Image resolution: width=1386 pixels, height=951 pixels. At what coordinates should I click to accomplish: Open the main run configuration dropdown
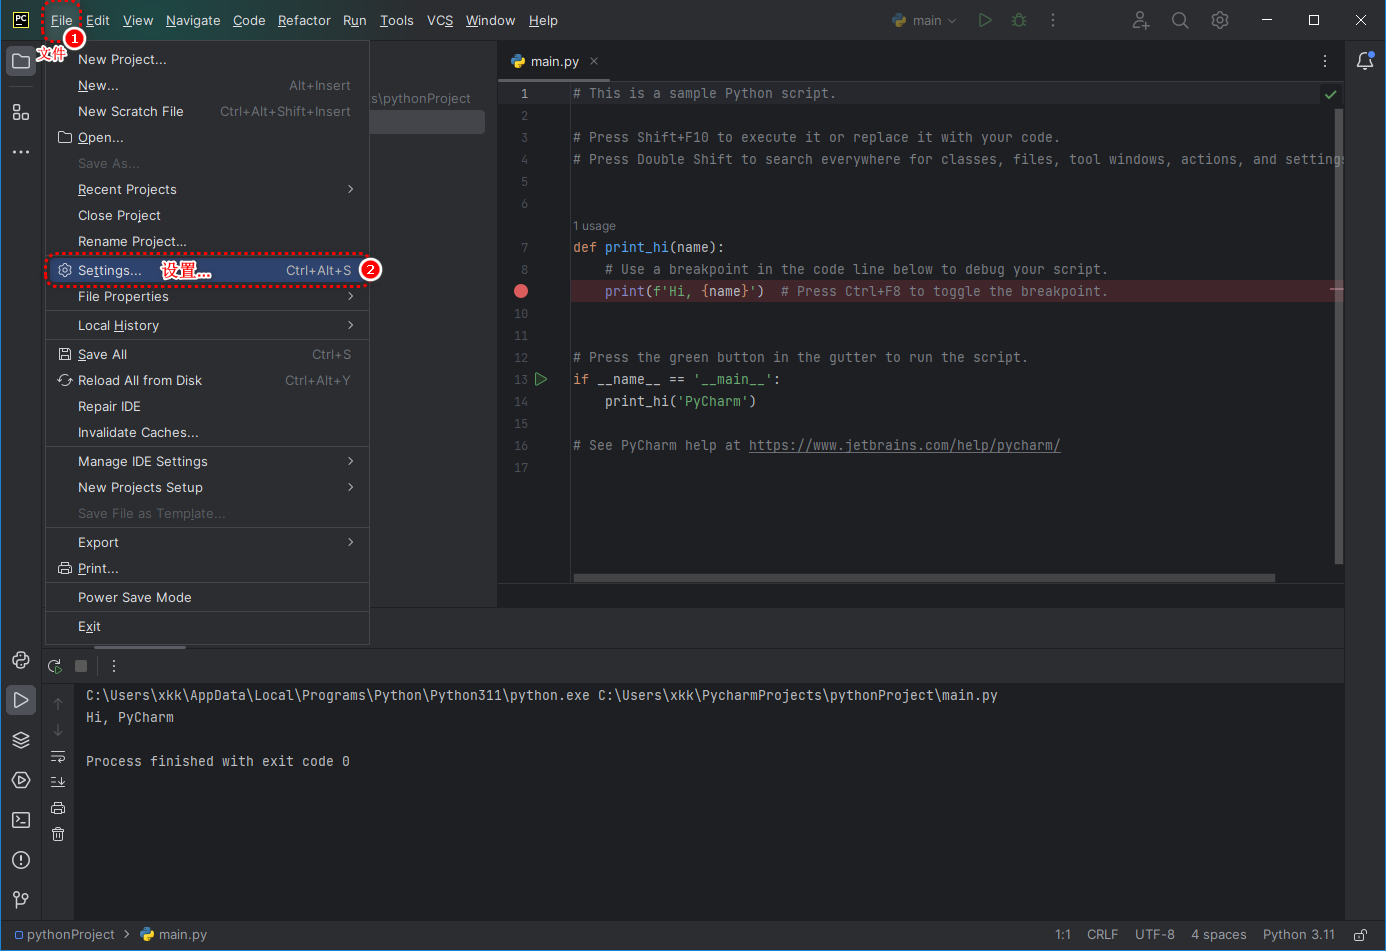coord(925,20)
